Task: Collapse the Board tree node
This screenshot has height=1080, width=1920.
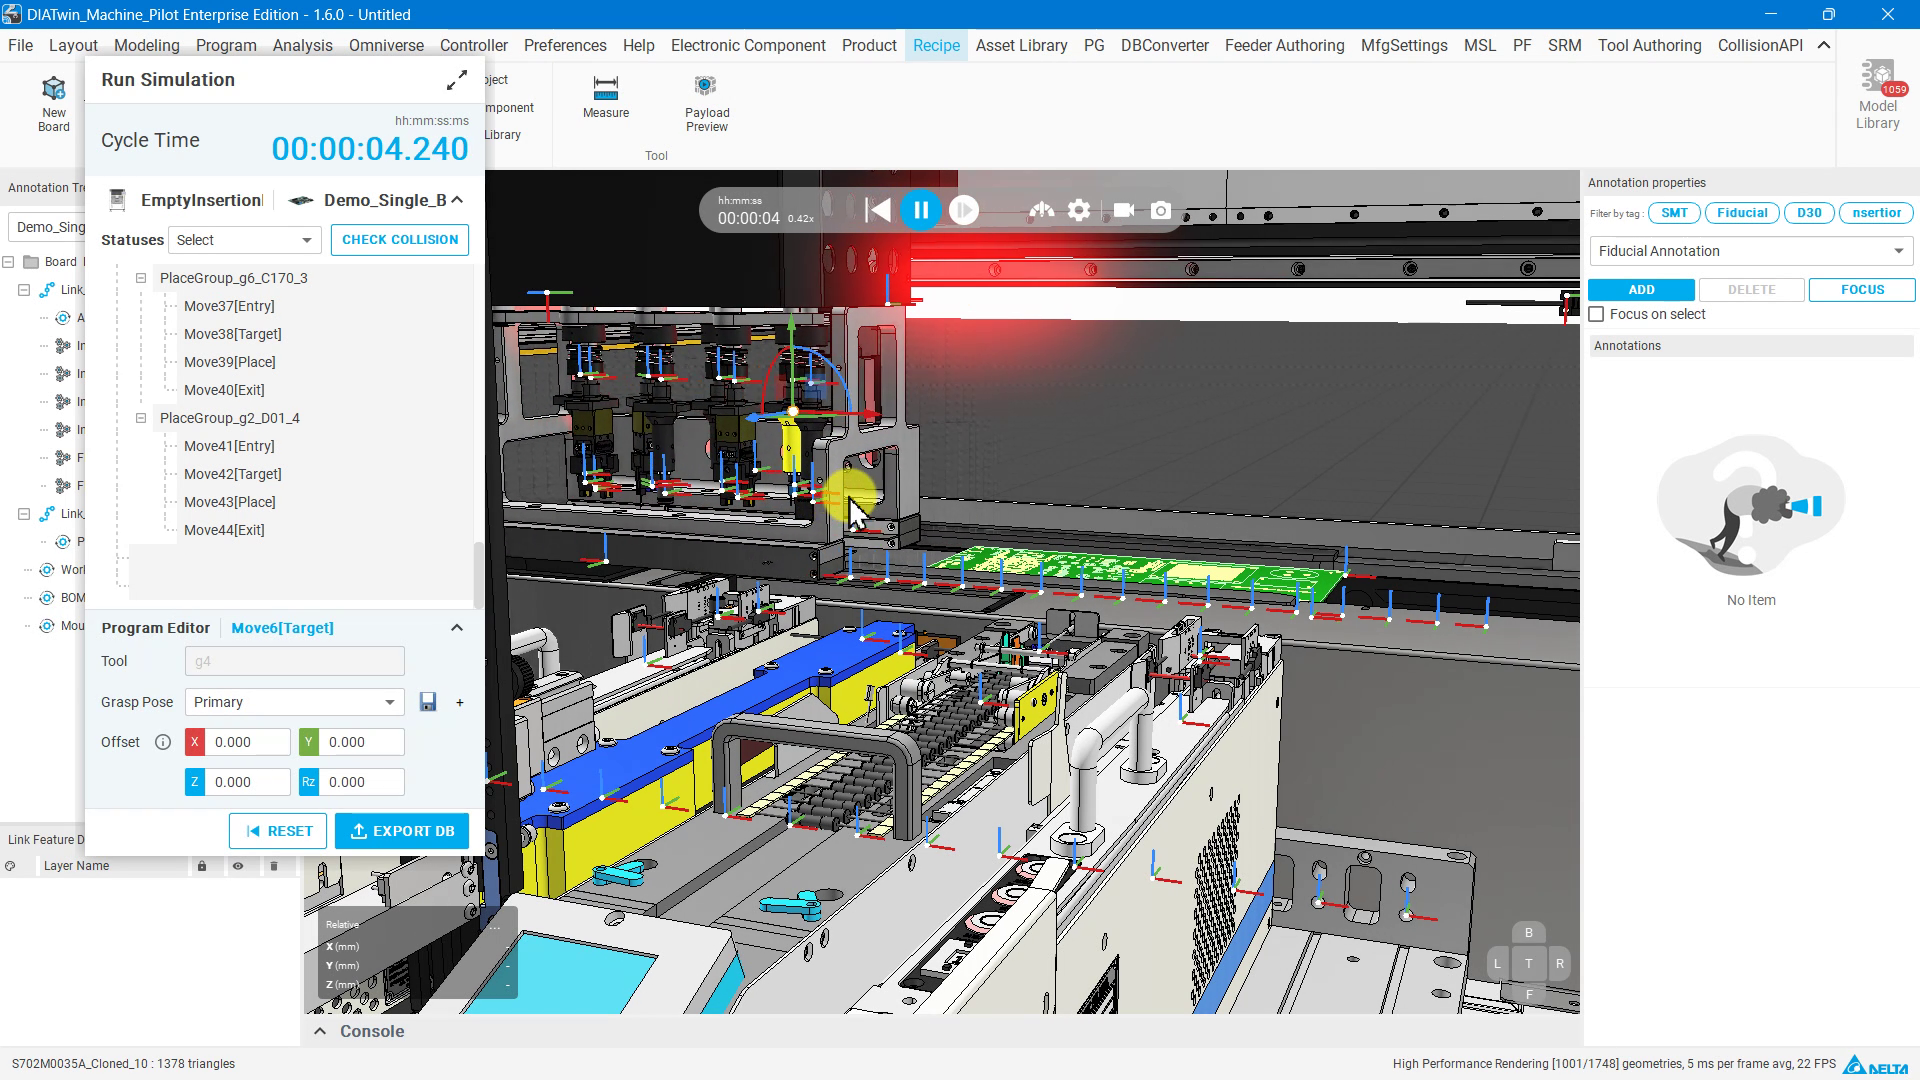Action: coord(8,262)
